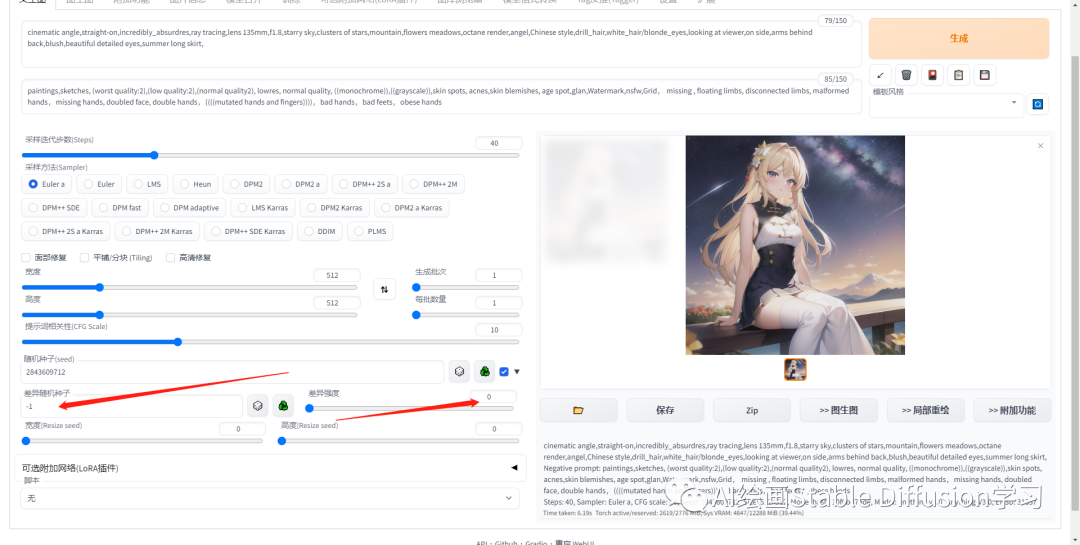
Task: Enable the 高清修复 checkbox
Action: (x=170, y=258)
